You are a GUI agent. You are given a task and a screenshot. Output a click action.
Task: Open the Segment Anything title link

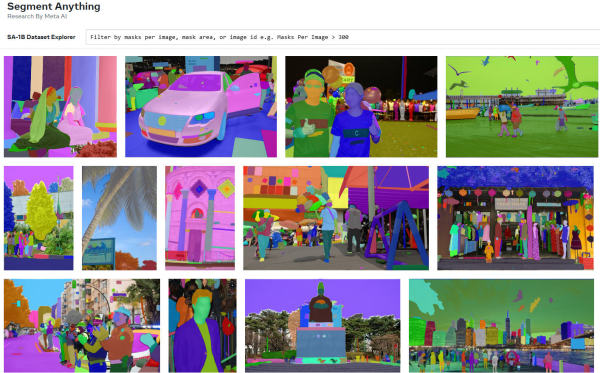pos(54,7)
